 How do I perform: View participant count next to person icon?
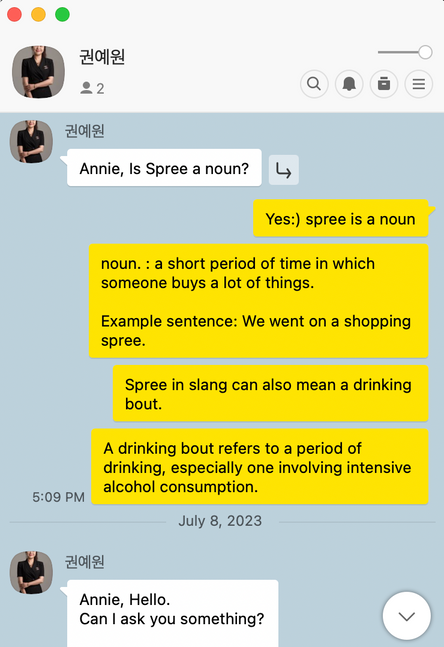[92, 88]
